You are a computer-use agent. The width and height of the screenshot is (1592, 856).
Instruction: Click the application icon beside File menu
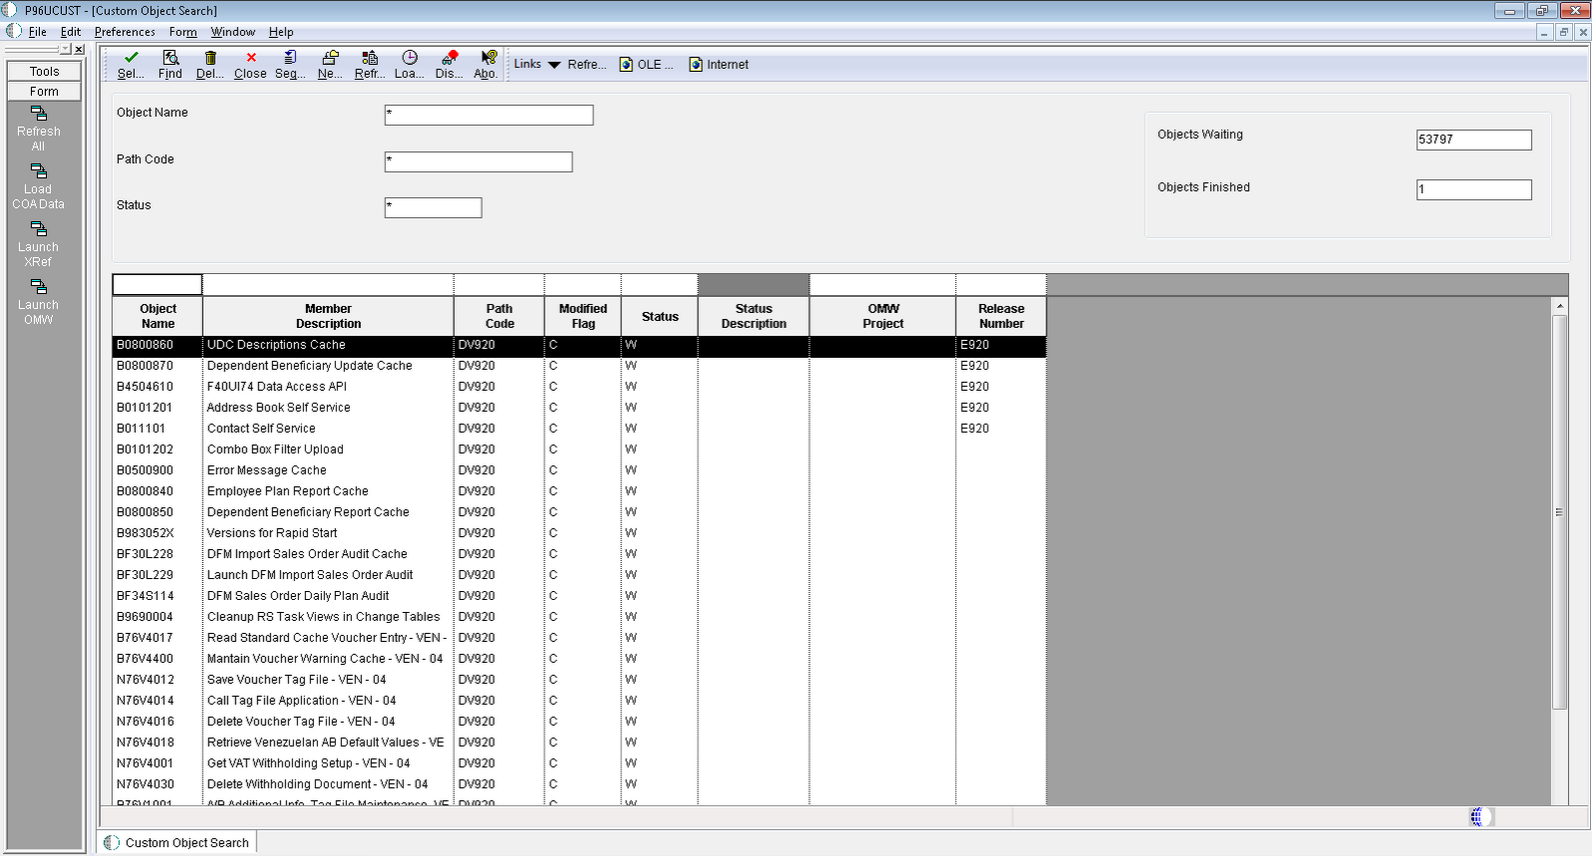(x=14, y=31)
